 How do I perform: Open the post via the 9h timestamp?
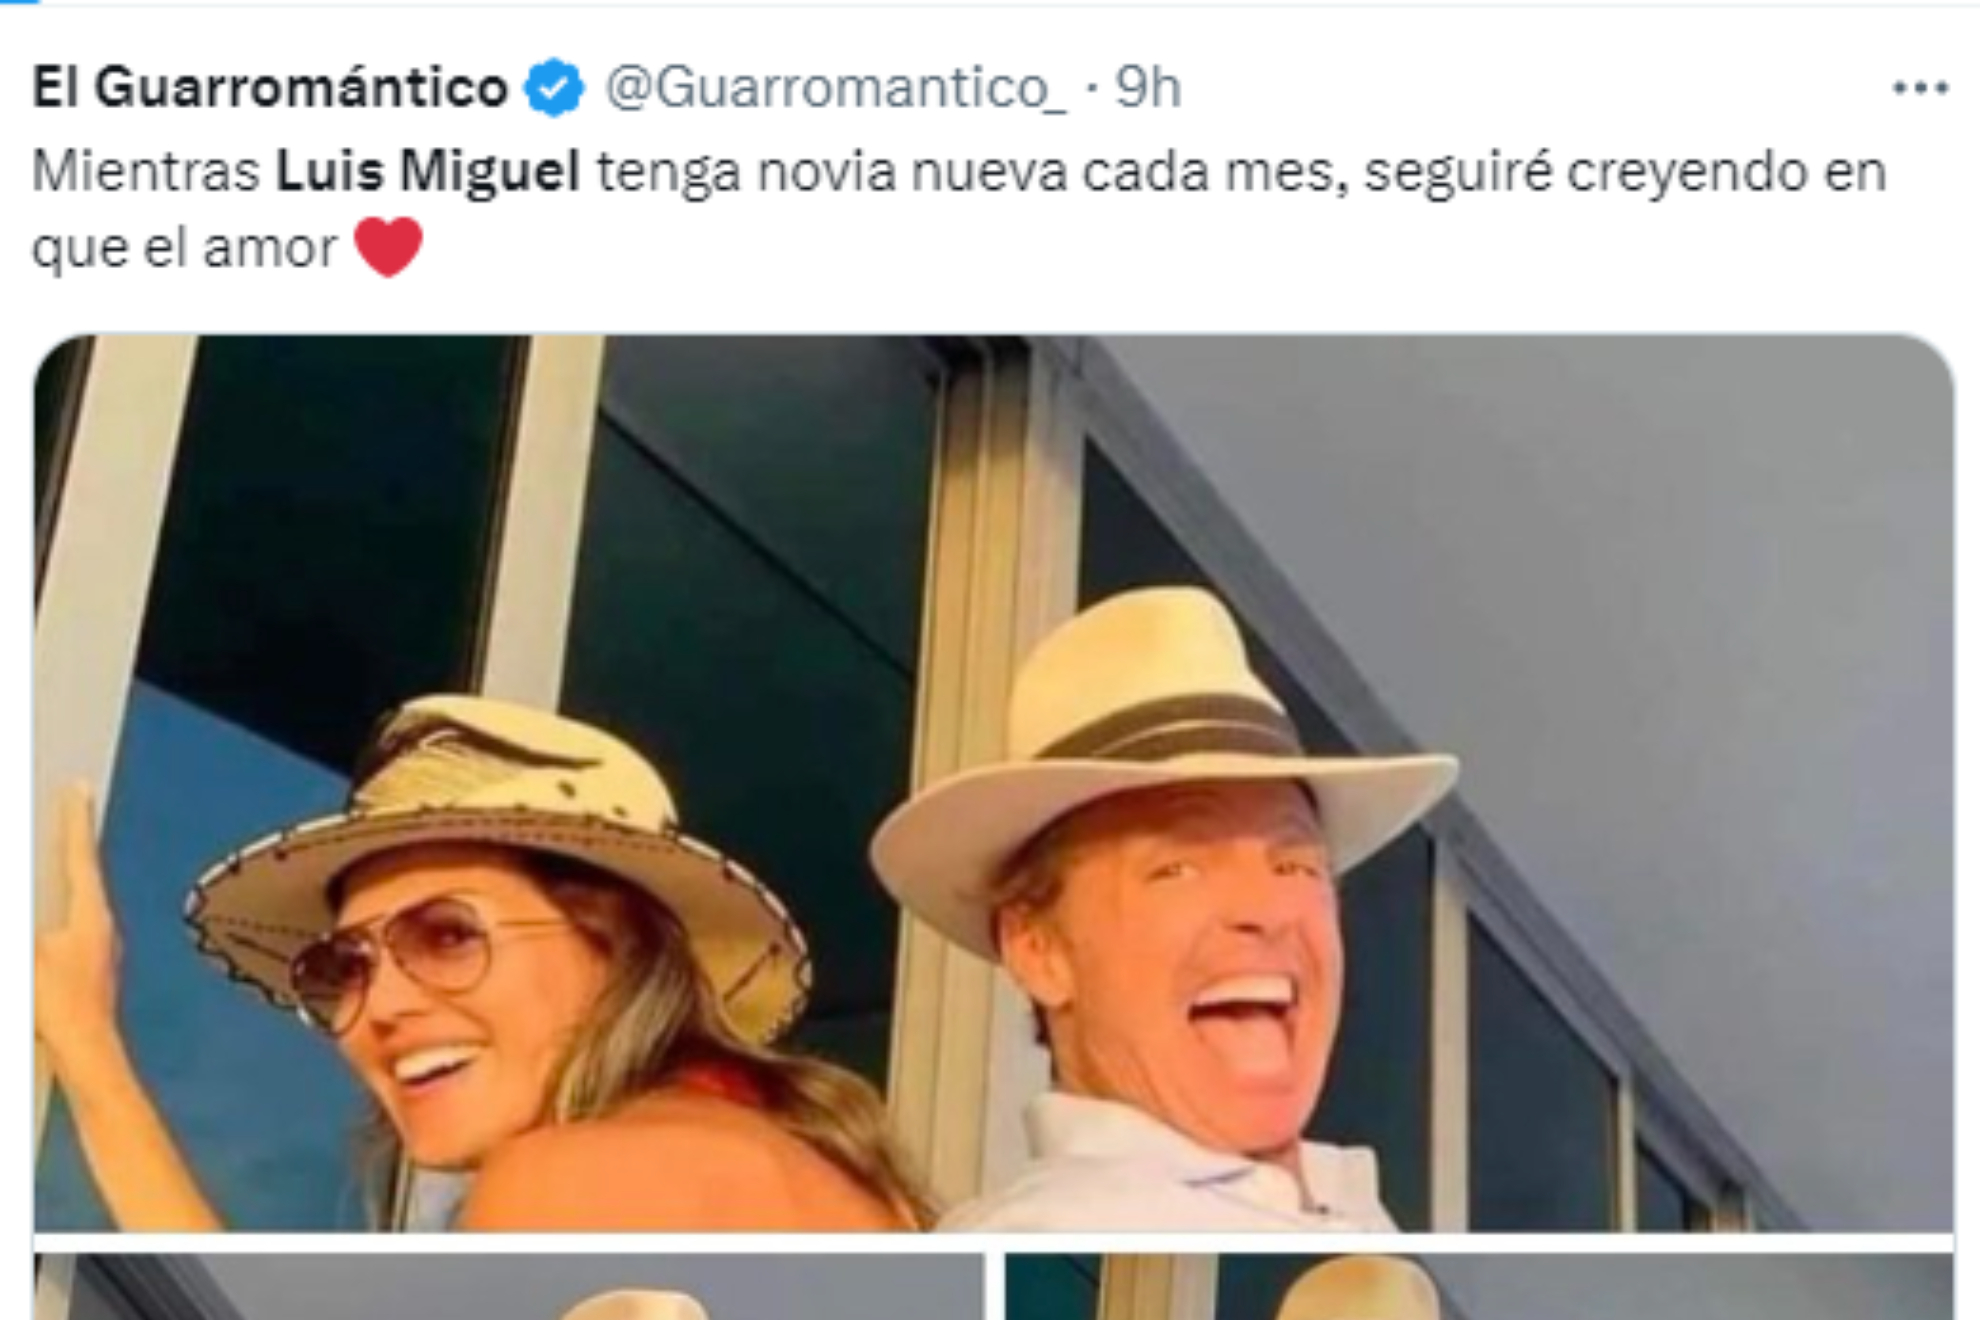tap(1148, 89)
